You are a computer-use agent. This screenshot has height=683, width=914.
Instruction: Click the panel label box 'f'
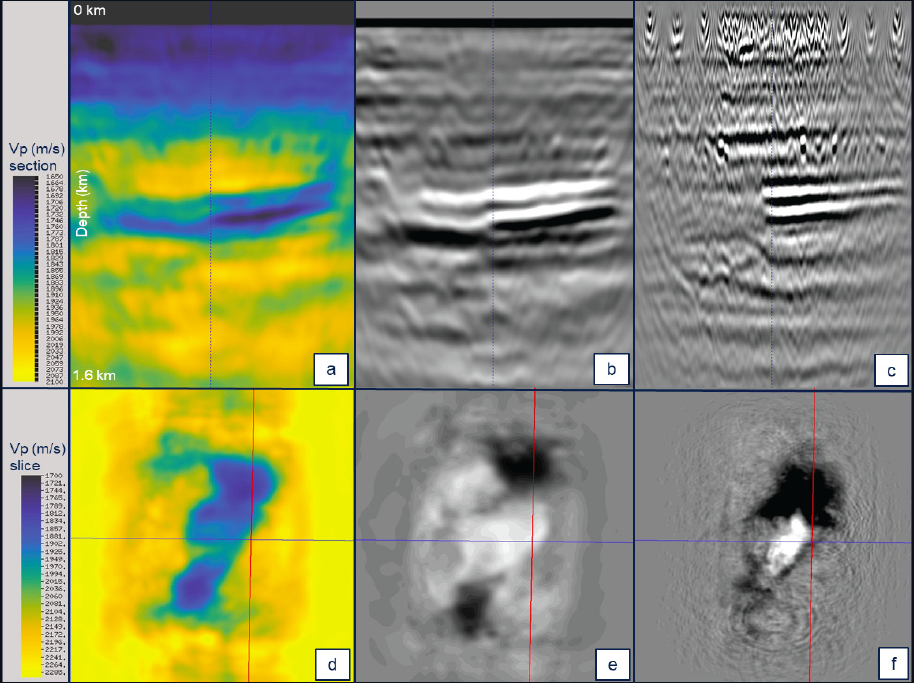tap(892, 663)
